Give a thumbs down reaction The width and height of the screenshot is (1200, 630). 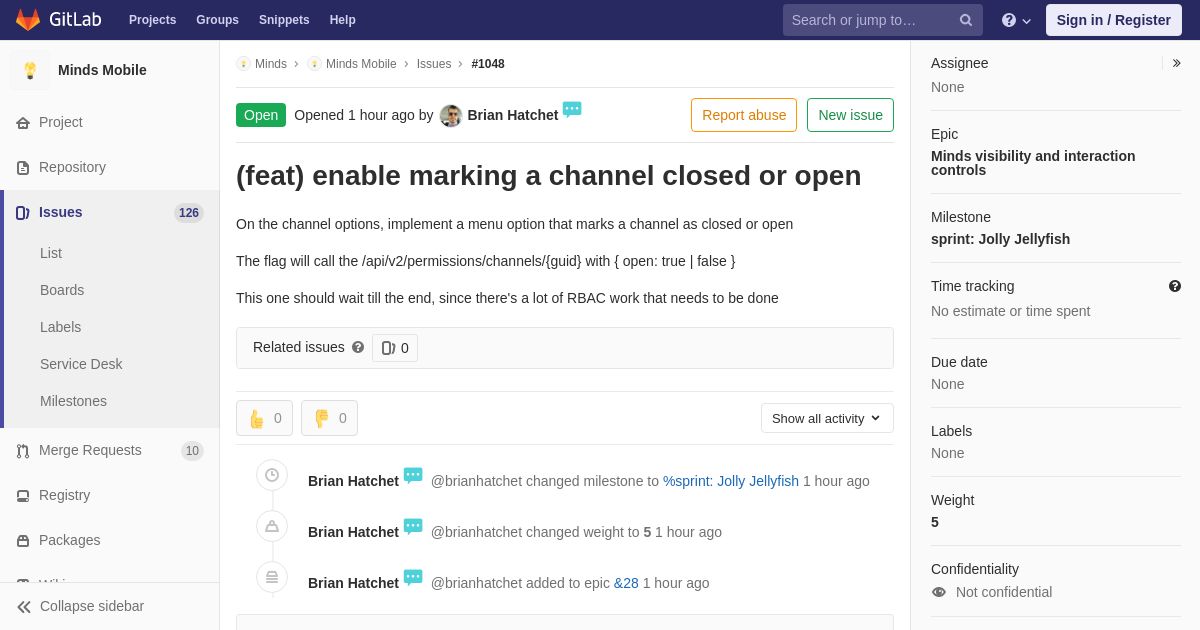[329, 418]
